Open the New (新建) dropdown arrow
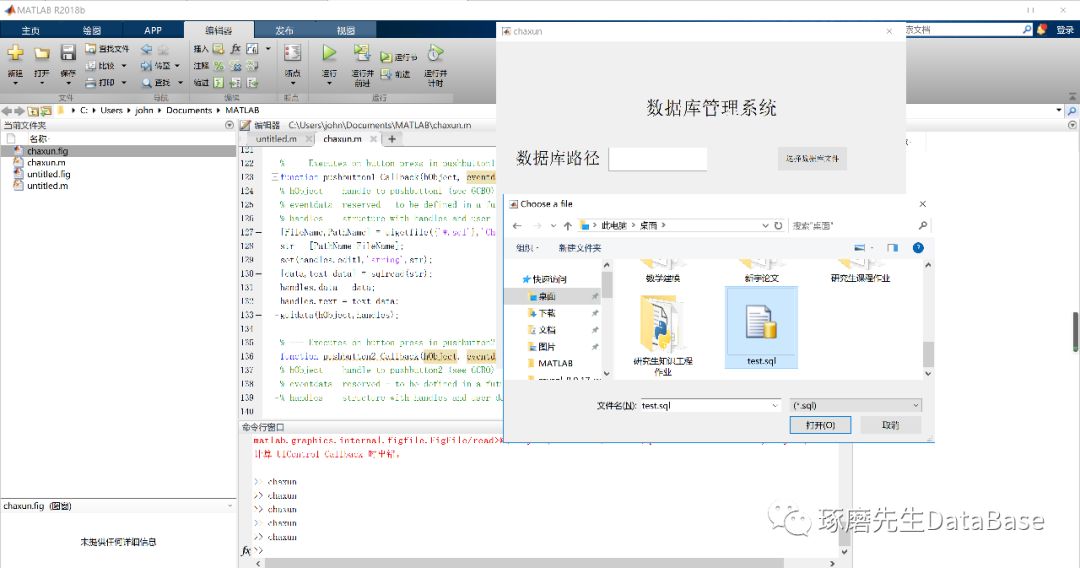 [15, 83]
